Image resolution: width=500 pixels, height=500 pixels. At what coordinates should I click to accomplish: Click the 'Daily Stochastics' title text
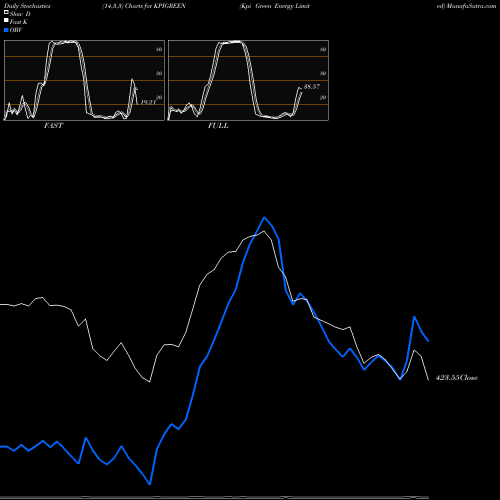(27, 6)
